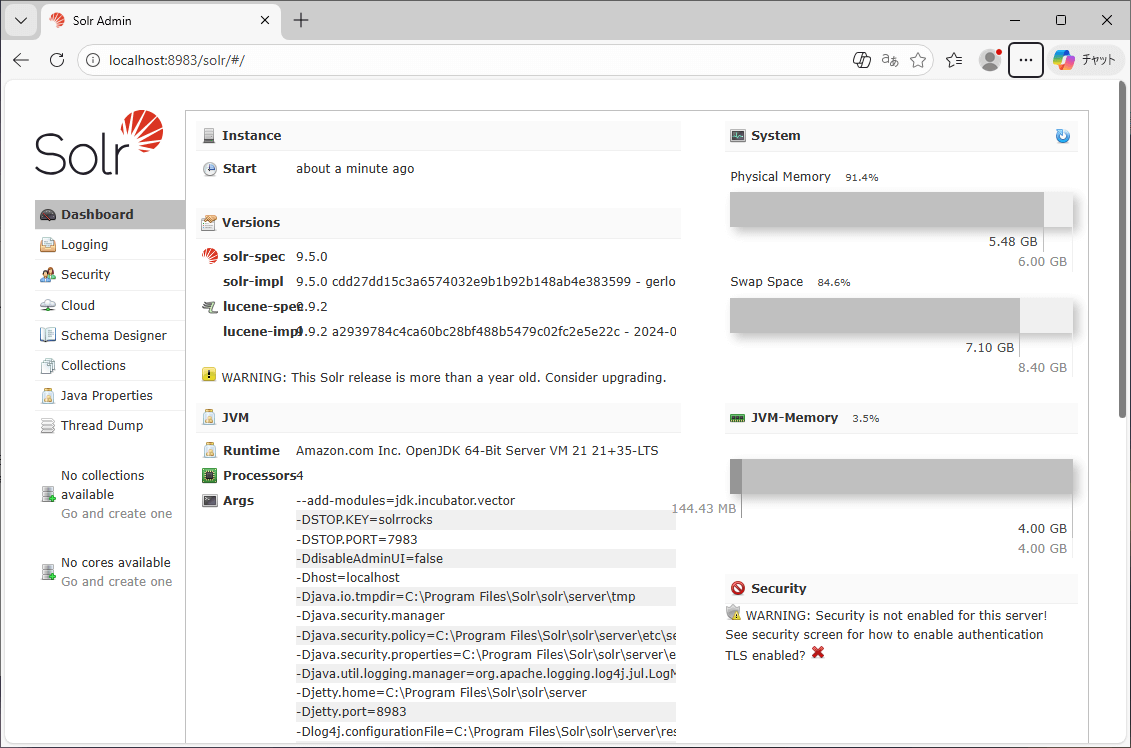
Task: Click the Solr logo
Action: tap(99, 144)
